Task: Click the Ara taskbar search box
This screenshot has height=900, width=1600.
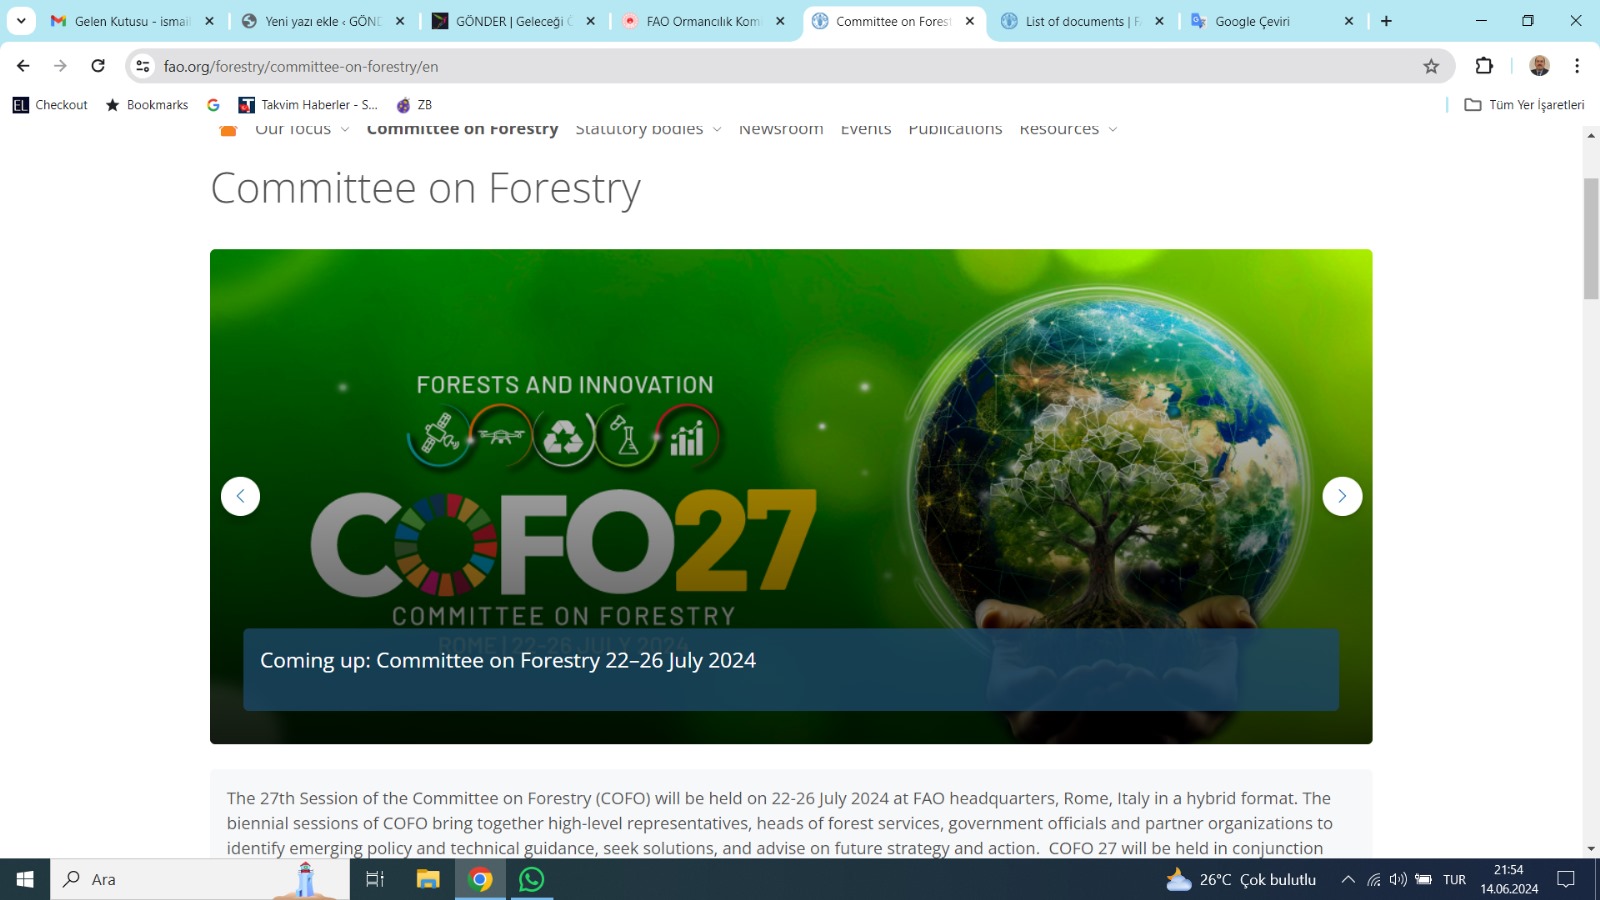Action: click(x=200, y=879)
